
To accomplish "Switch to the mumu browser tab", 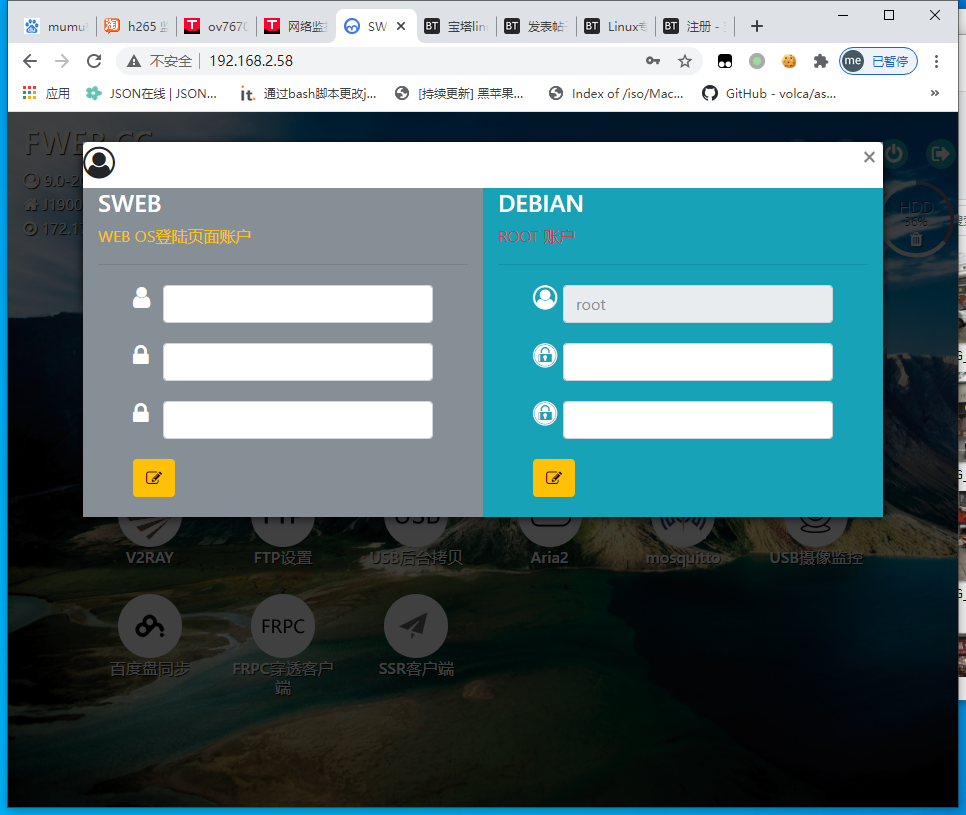I will pos(57,26).
